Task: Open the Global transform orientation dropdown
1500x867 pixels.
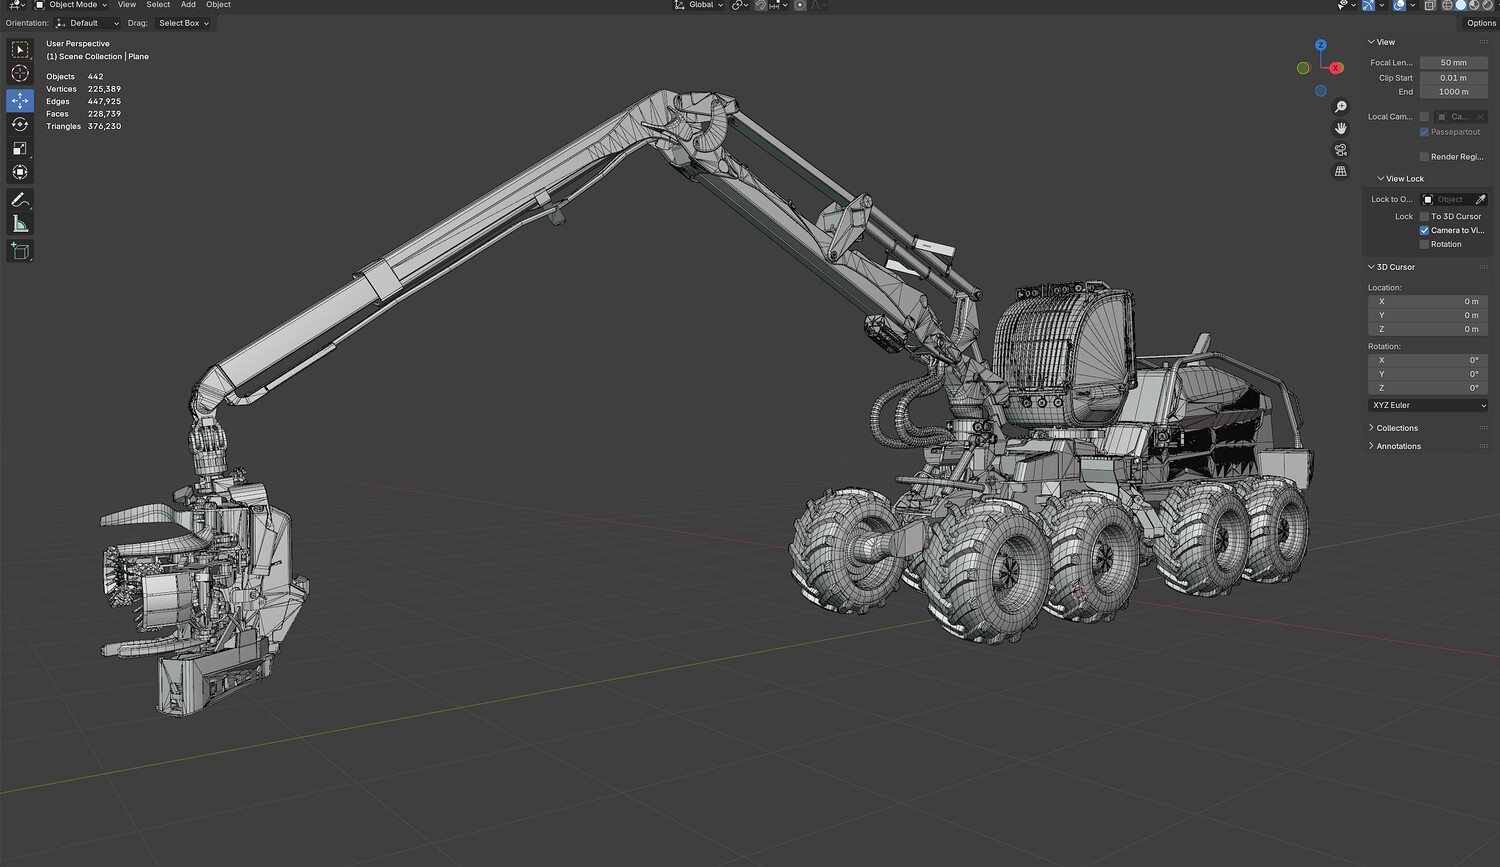Action: (x=698, y=5)
